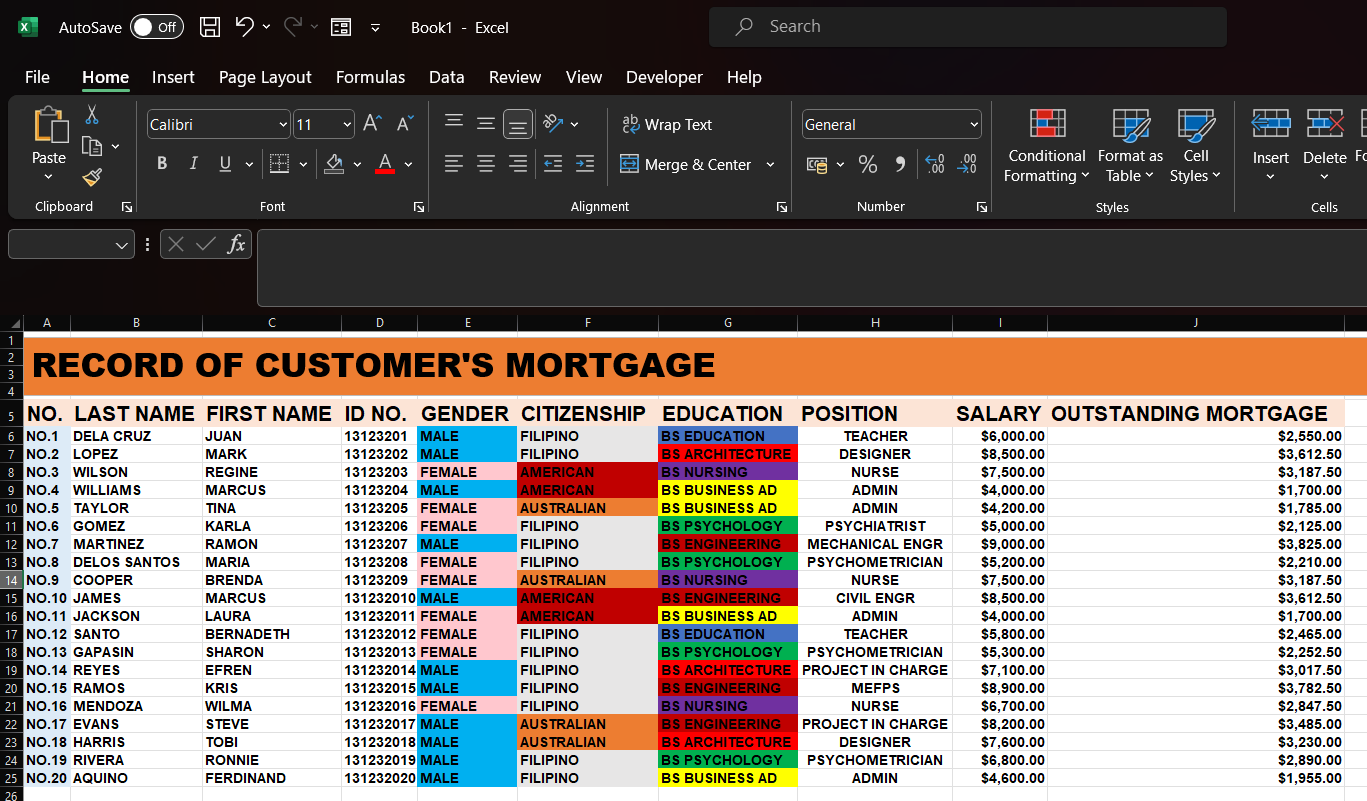Switch to the Developer tab
This screenshot has height=801, width=1367.
pos(664,77)
